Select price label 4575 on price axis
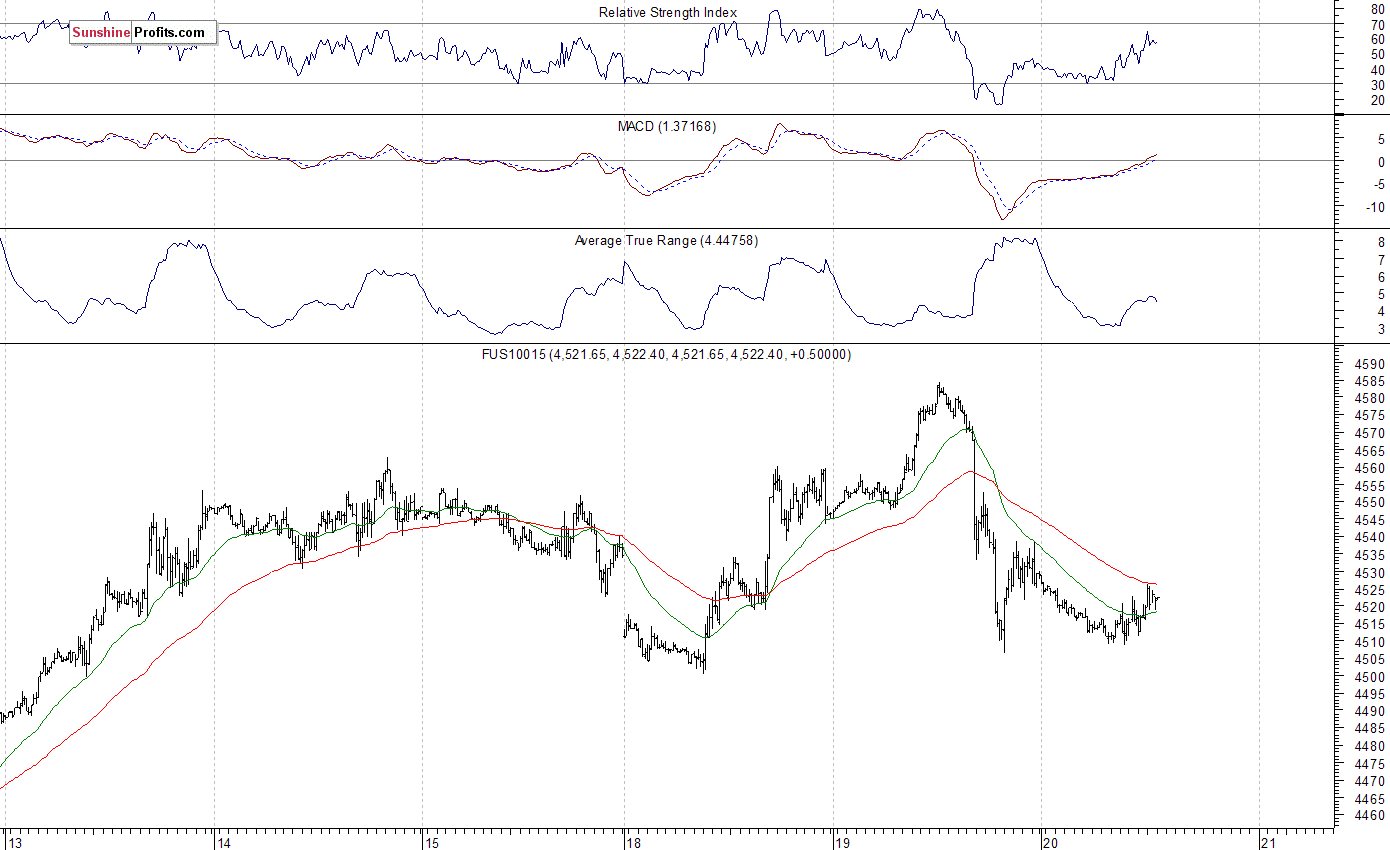The image size is (1390, 850). tap(1372, 416)
